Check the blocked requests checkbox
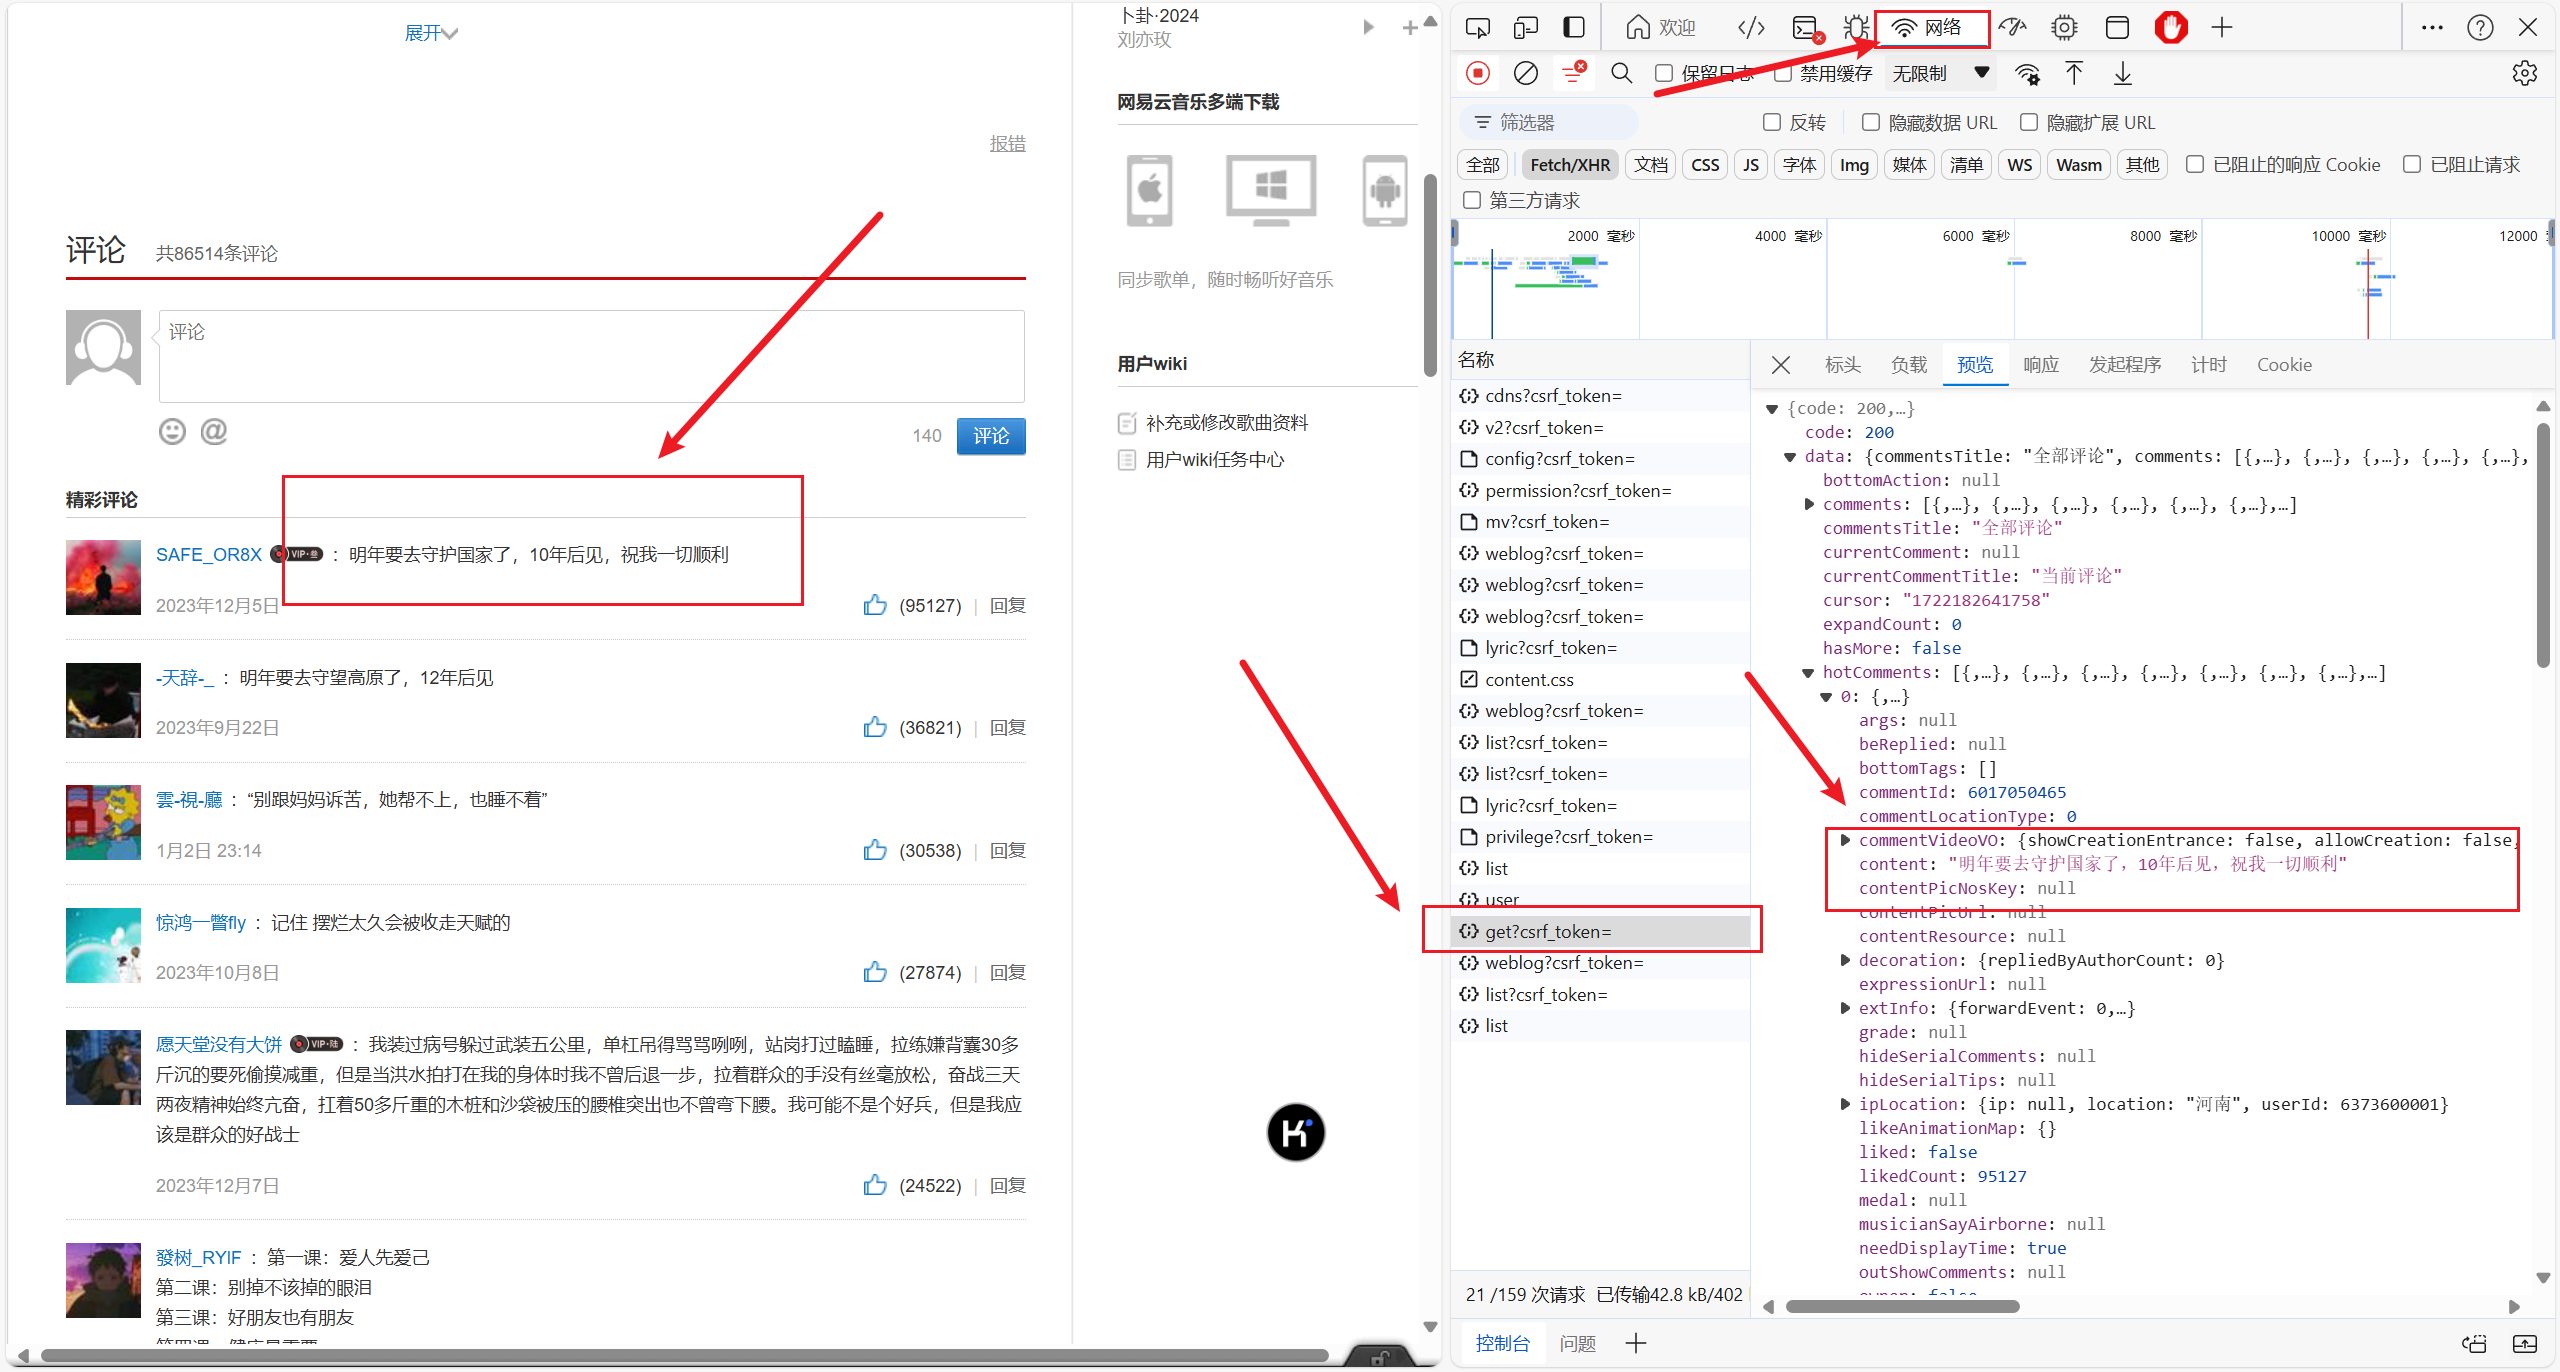Viewport: 2560px width, 1372px height. click(2412, 164)
